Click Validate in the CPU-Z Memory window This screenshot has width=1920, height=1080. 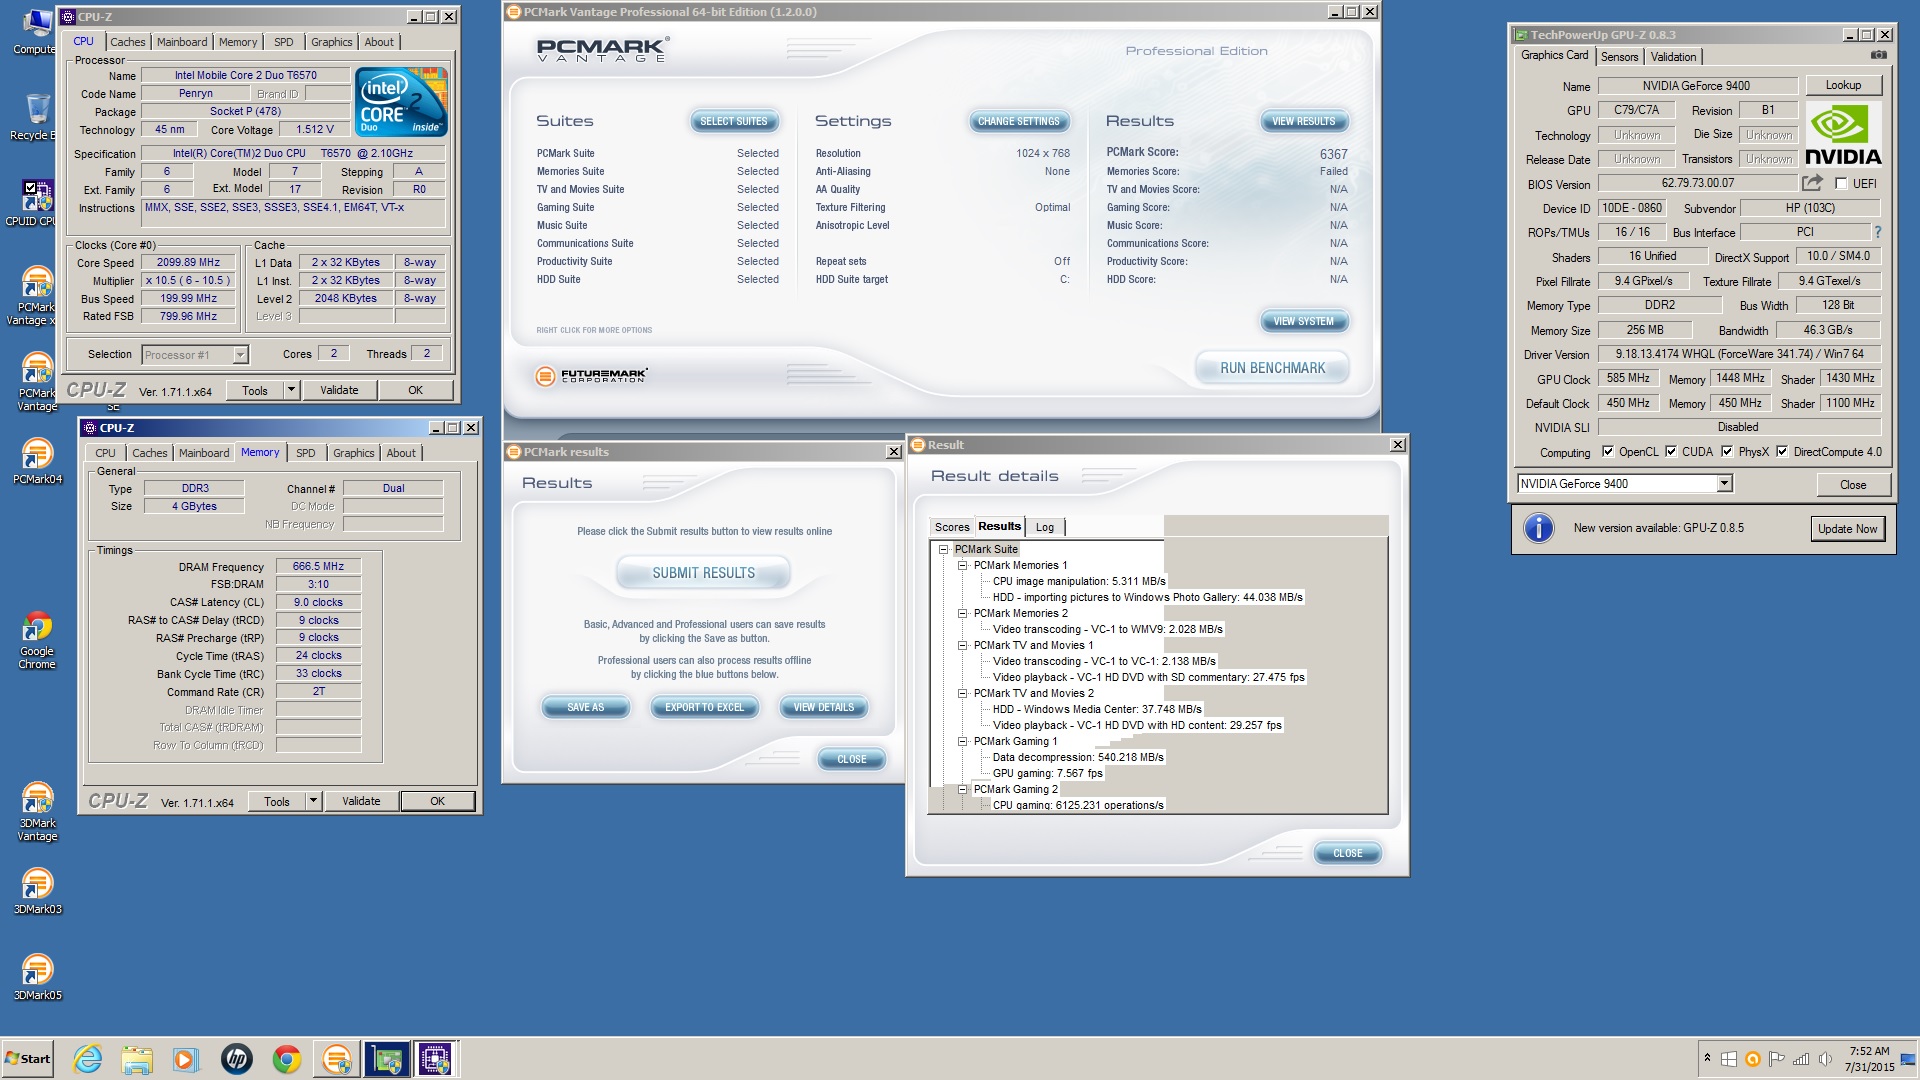click(x=361, y=801)
